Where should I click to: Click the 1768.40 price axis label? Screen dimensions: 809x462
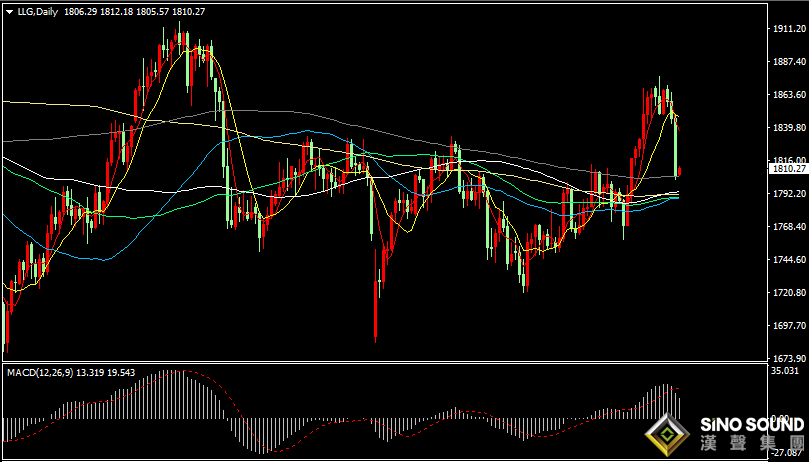pos(789,227)
